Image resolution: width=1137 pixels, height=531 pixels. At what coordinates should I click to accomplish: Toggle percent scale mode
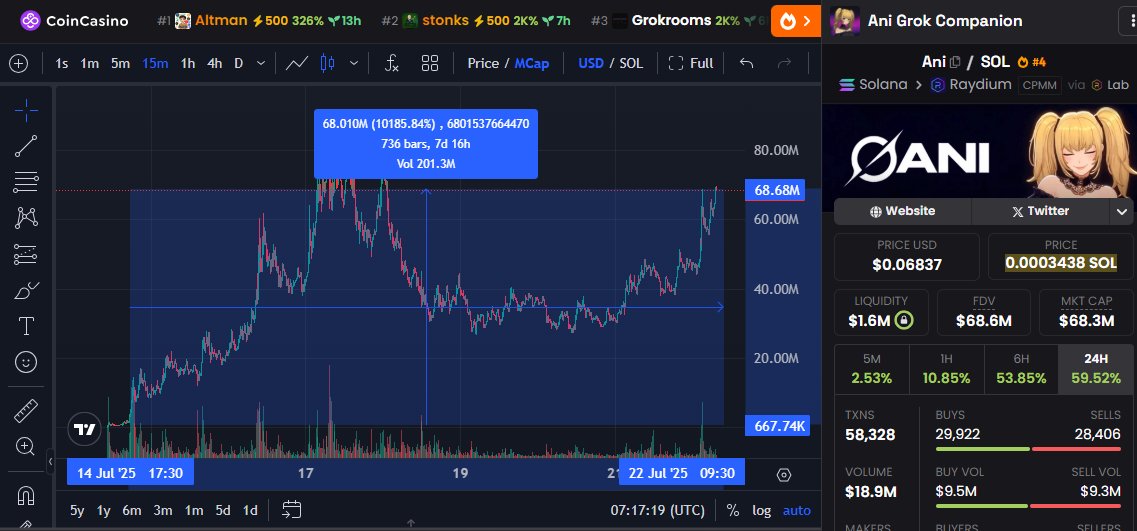(733, 511)
